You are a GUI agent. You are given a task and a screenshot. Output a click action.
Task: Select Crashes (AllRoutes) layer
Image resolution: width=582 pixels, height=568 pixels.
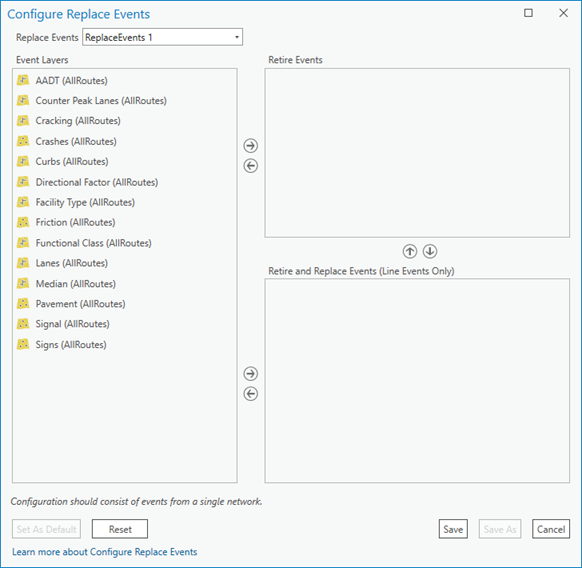76,141
